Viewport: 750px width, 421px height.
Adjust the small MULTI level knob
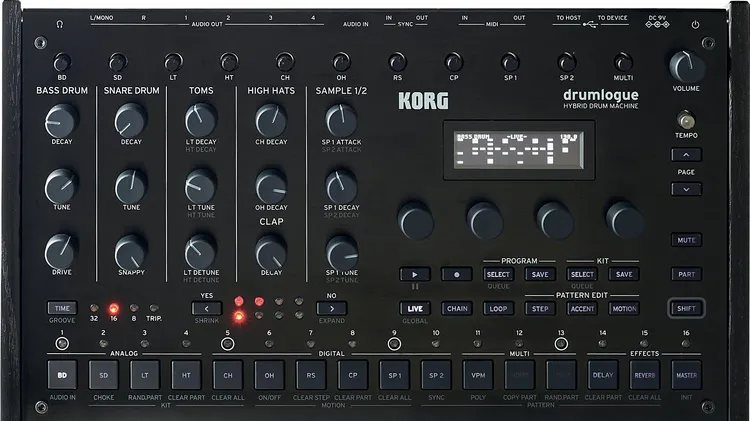623,63
